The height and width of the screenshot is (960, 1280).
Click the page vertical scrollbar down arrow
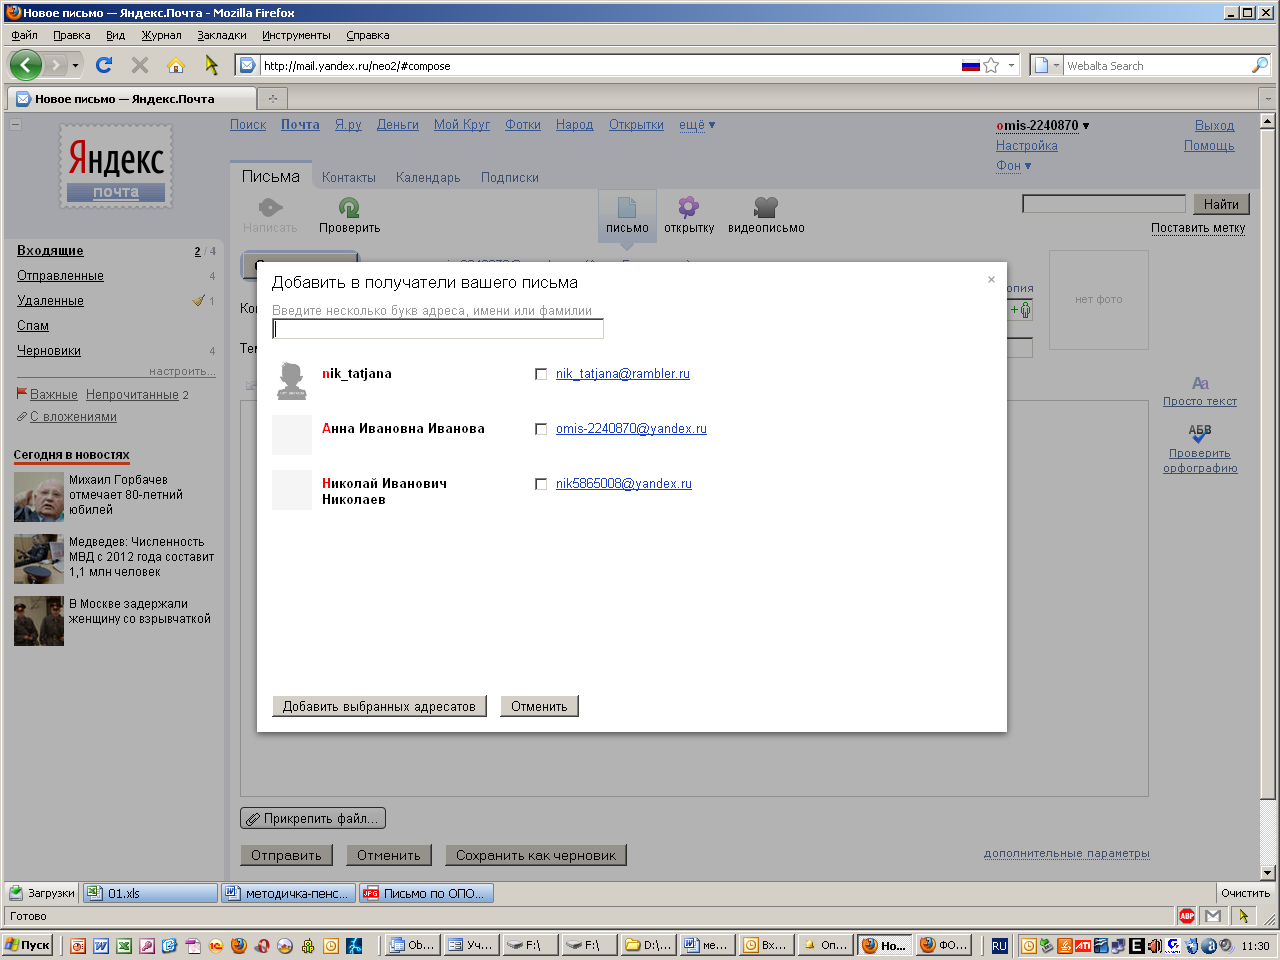(1268, 872)
